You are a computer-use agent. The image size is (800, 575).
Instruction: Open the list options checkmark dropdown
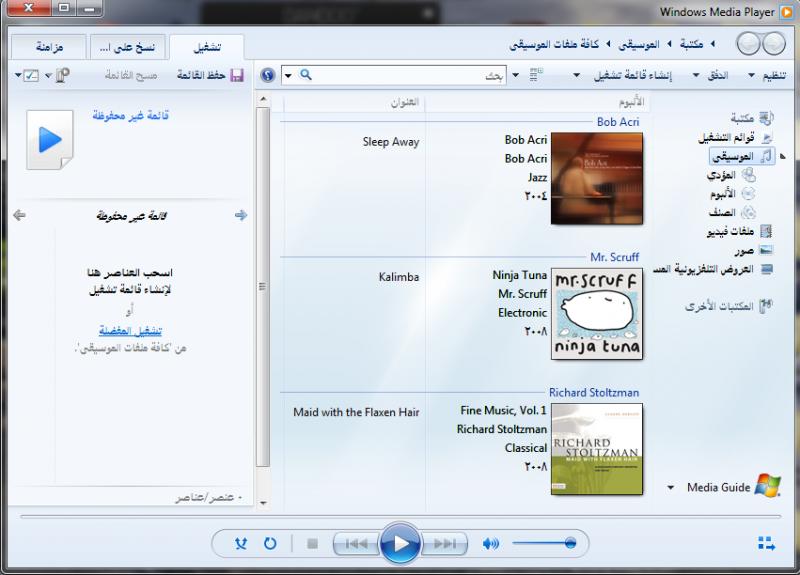coord(27,76)
